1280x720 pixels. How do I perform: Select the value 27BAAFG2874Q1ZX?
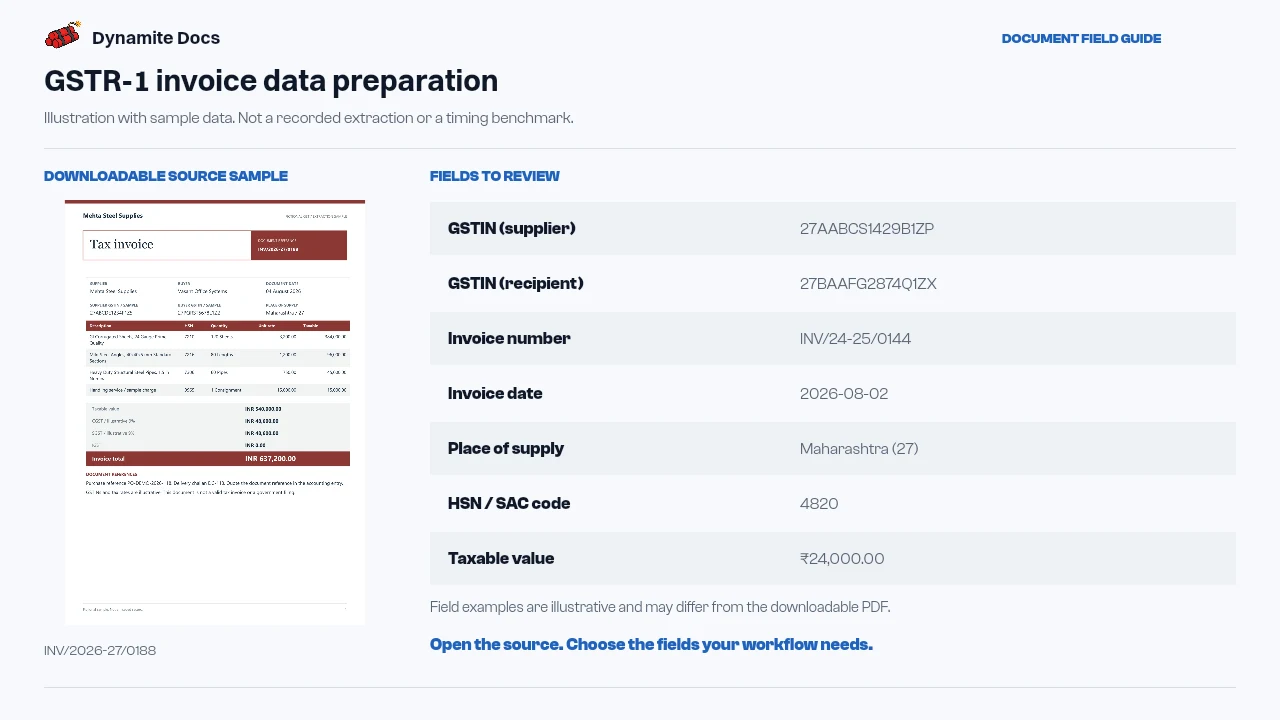click(868, 284)
